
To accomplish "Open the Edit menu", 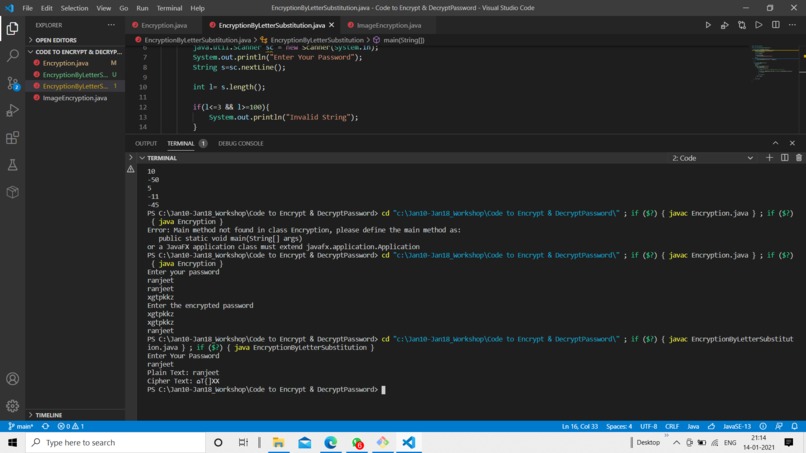I will pyautogui.click(x=47, y=8).
